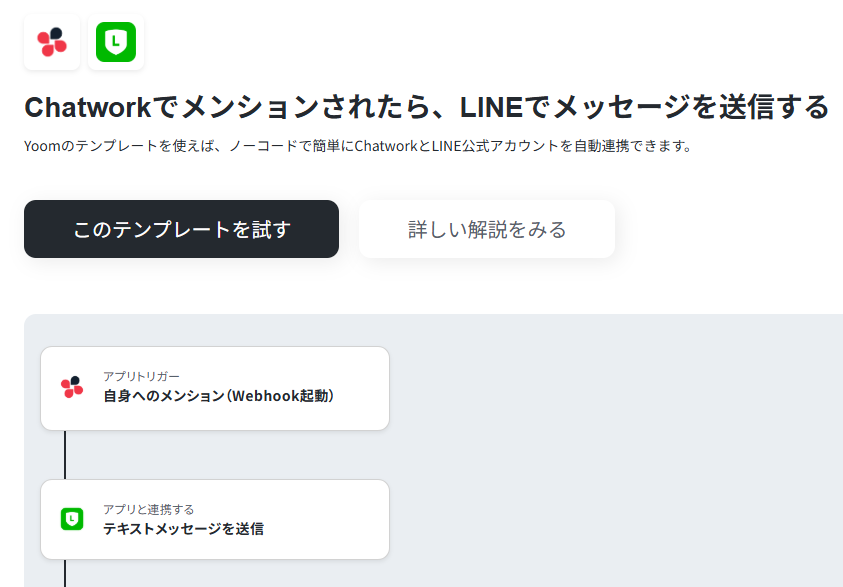Screen dimensions: 843x587
Task: Open 詳しい解説をみる button
Action: point(487,229)
